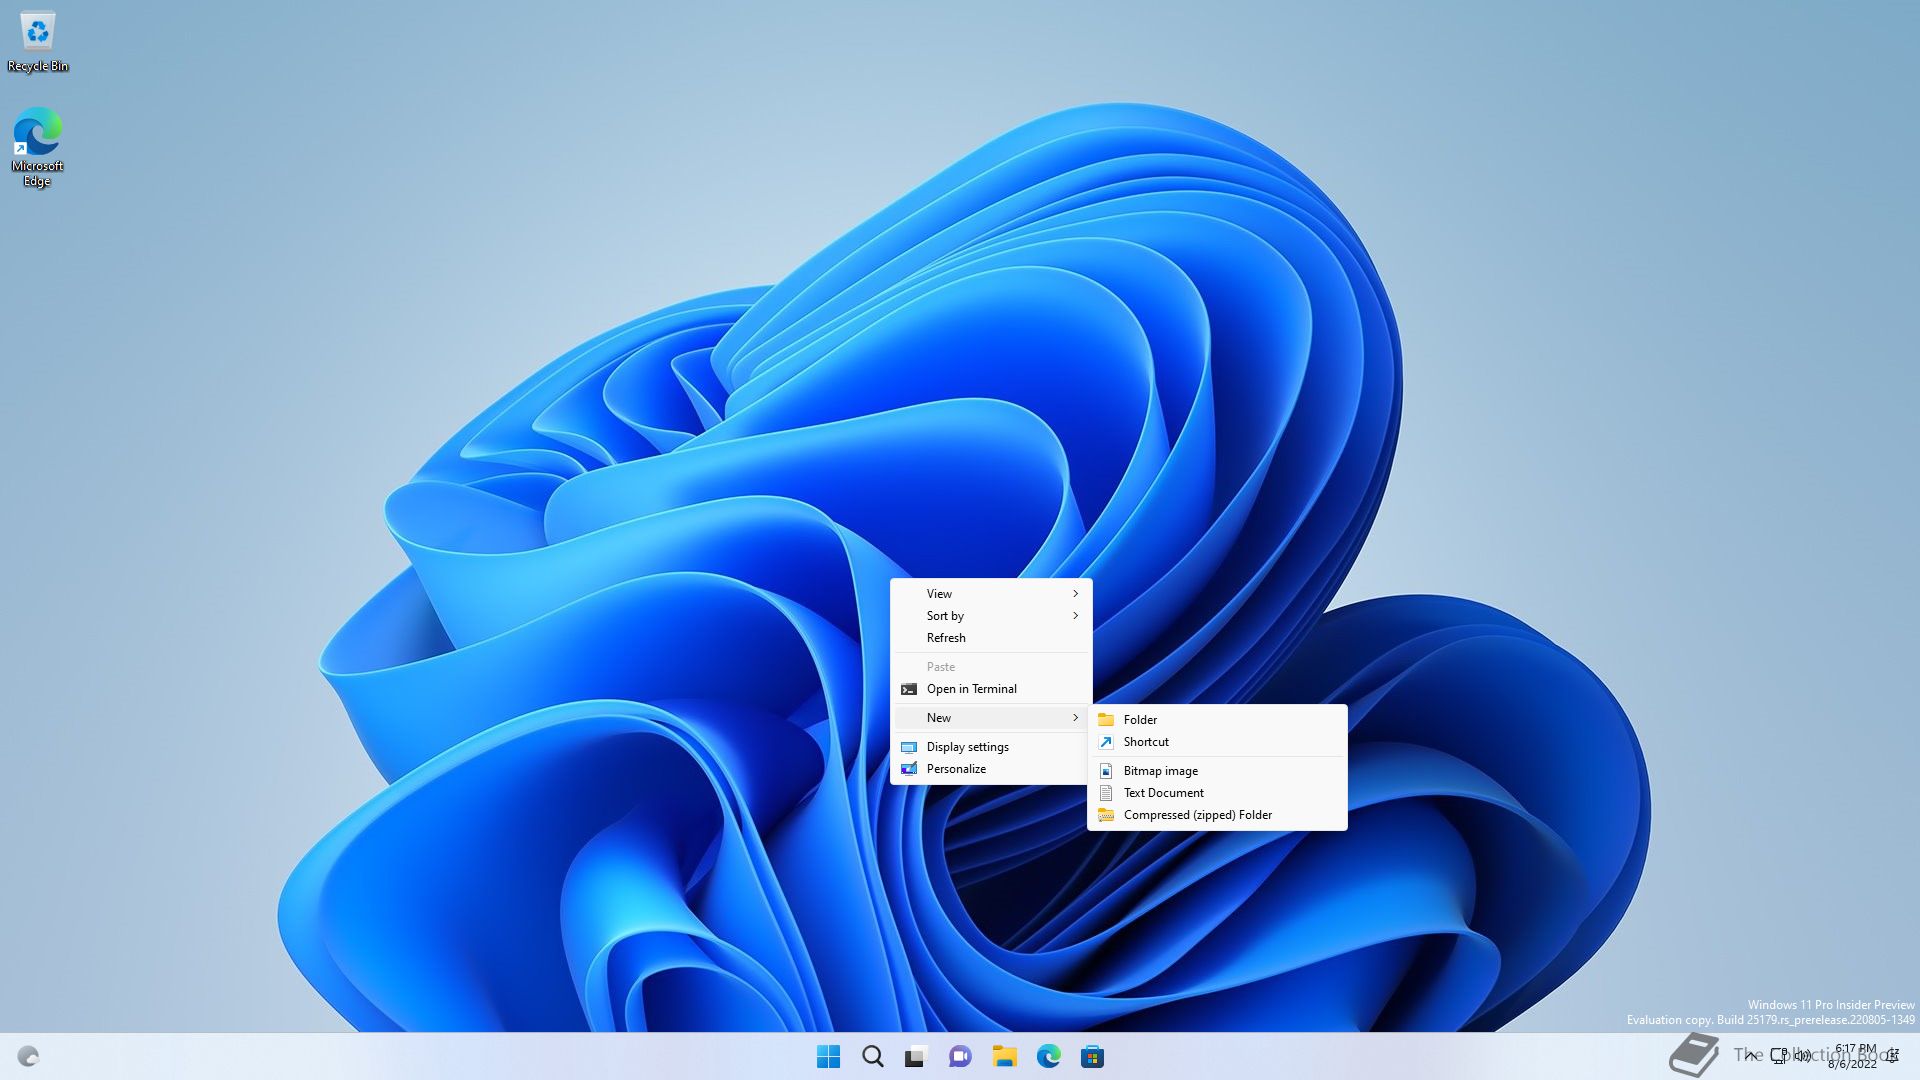Choose Refresh from the context menu
The height and width of the screenshot is (1080, 1920).
pos(991,637)
